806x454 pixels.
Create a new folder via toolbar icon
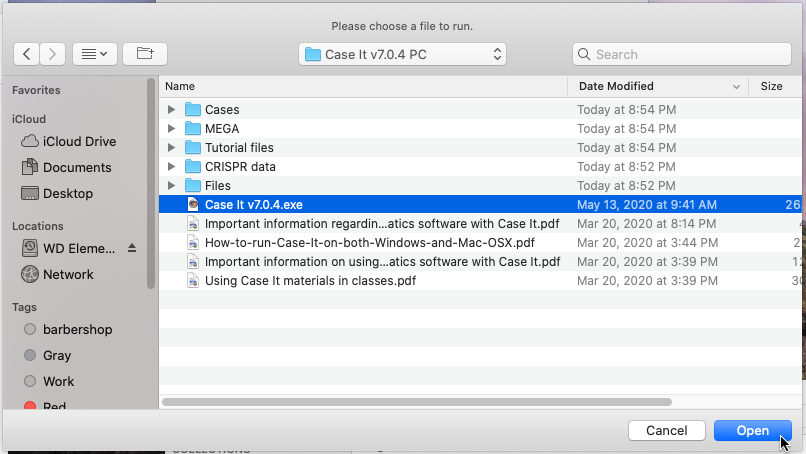(145, 54)
